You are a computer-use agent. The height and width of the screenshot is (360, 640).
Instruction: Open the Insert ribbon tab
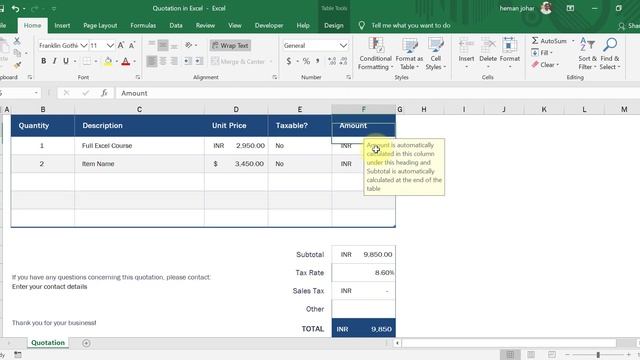(x=62, y=25)
